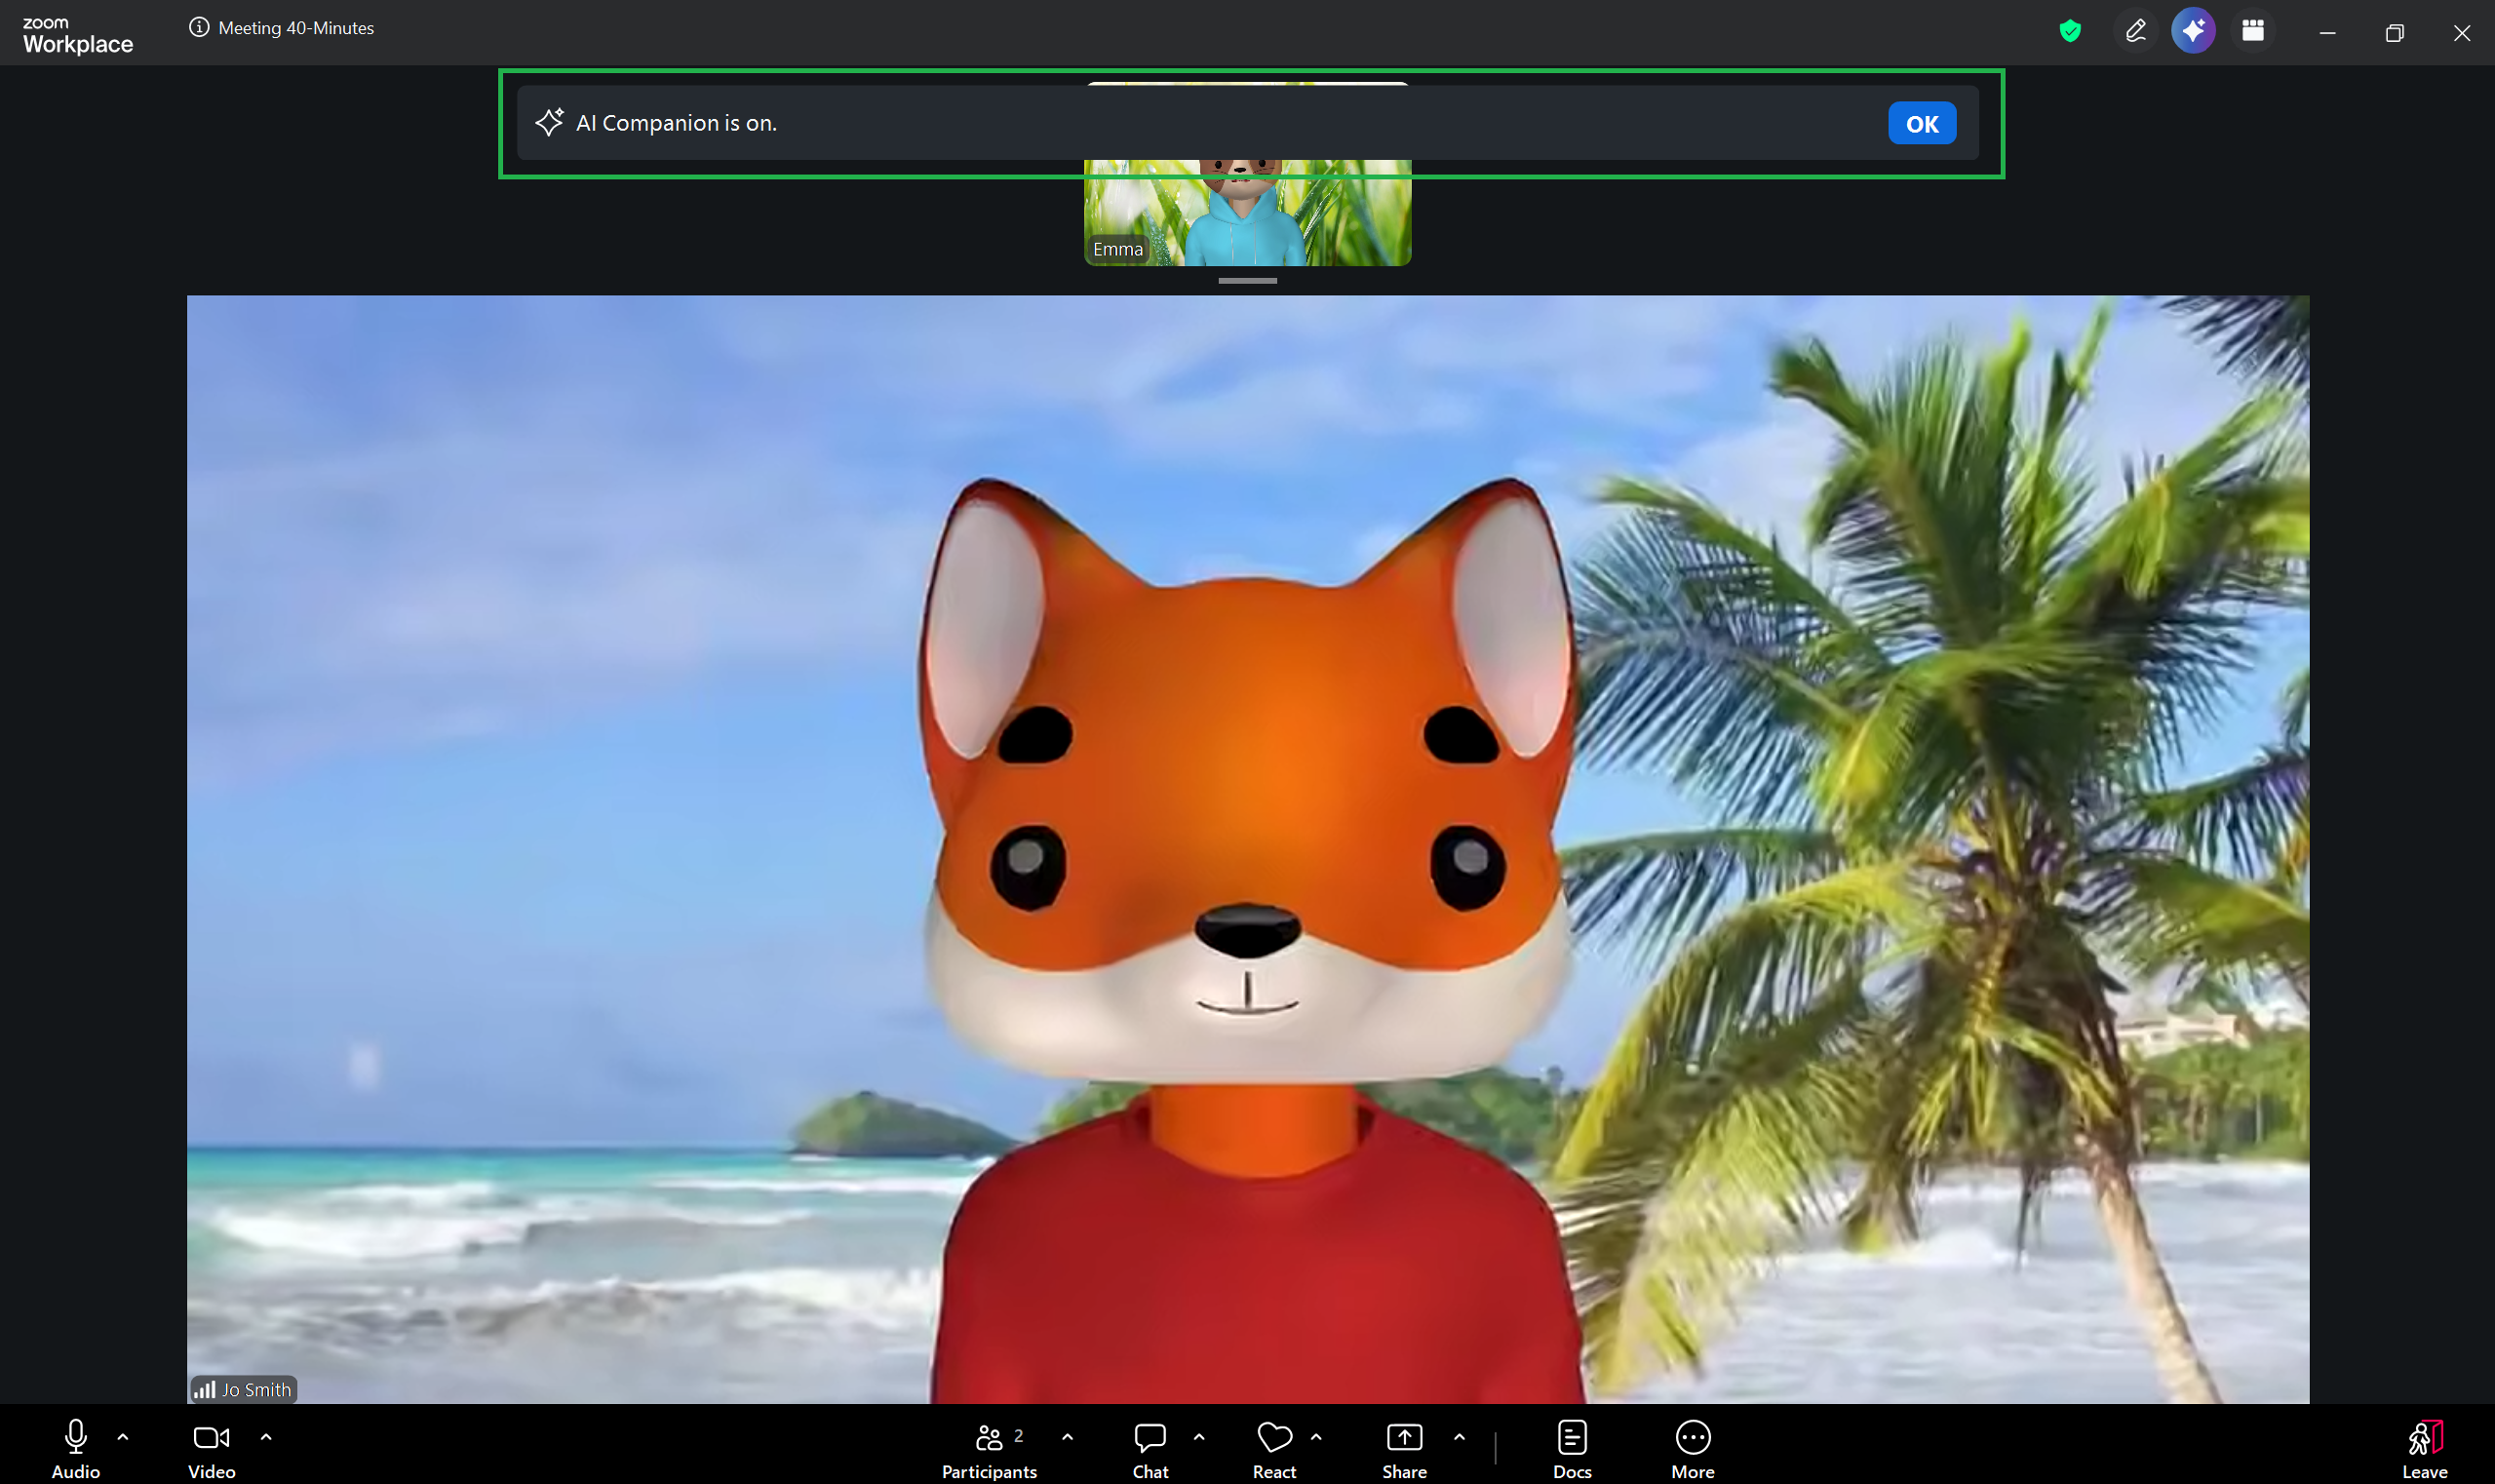
Task: Open the notes pencil icon
Action: 2135,31
